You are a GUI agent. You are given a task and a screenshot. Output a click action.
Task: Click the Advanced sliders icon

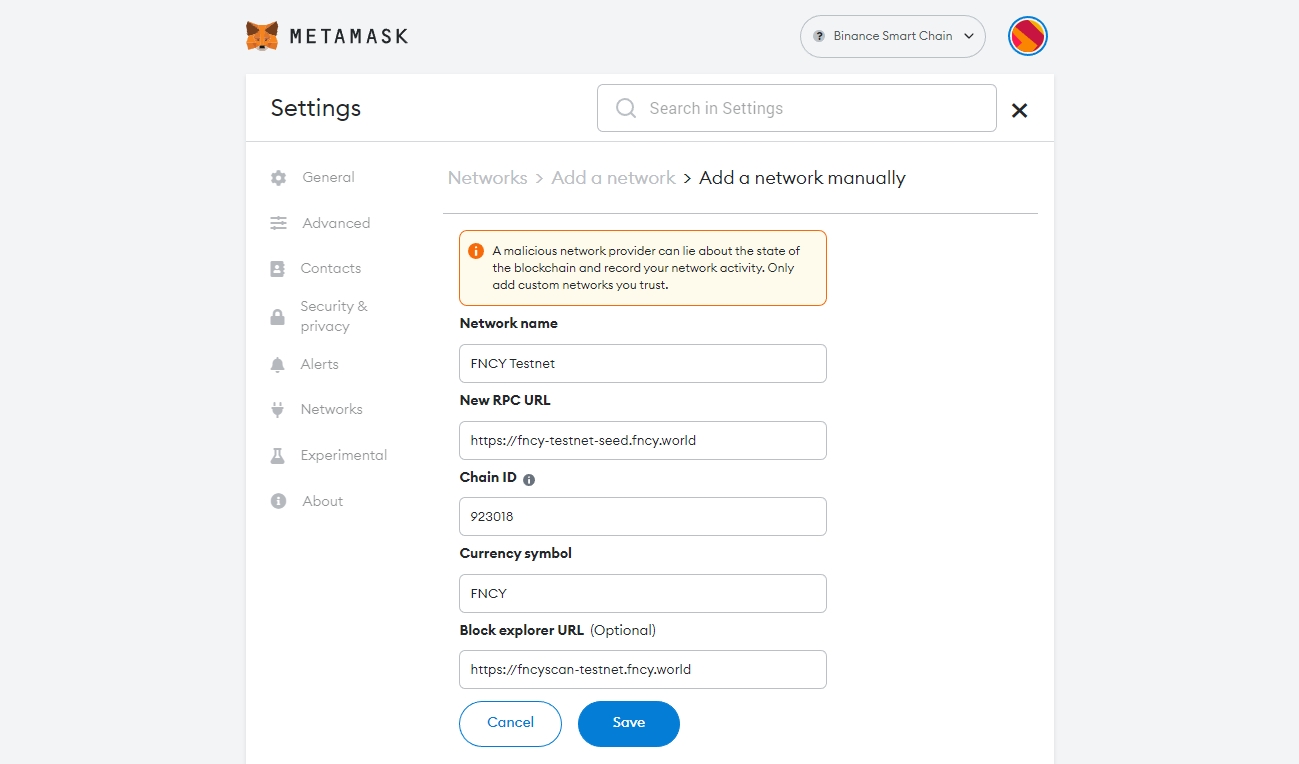[278, 223]
